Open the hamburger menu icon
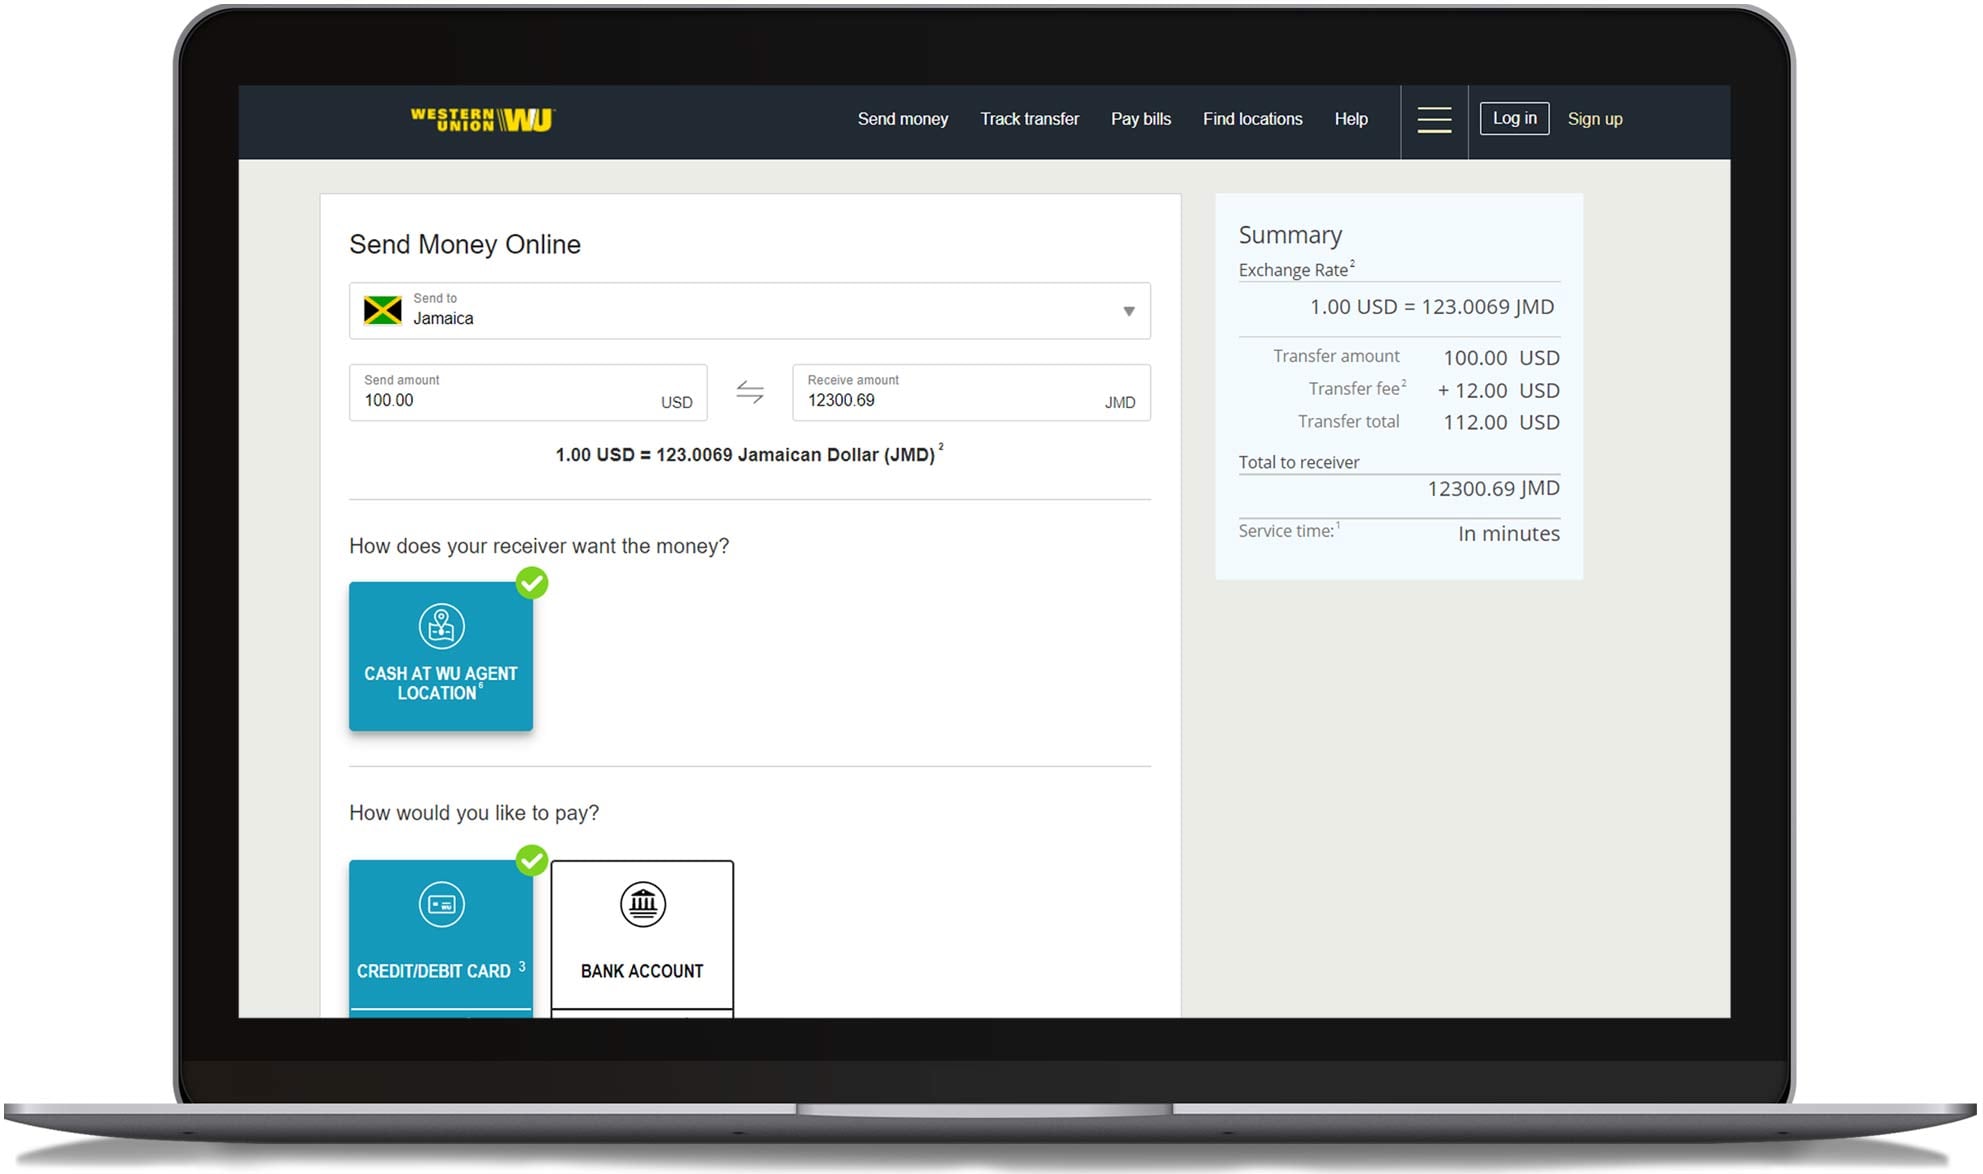The height and width of the screenshot is (1174, 1983). [1433, 120]
